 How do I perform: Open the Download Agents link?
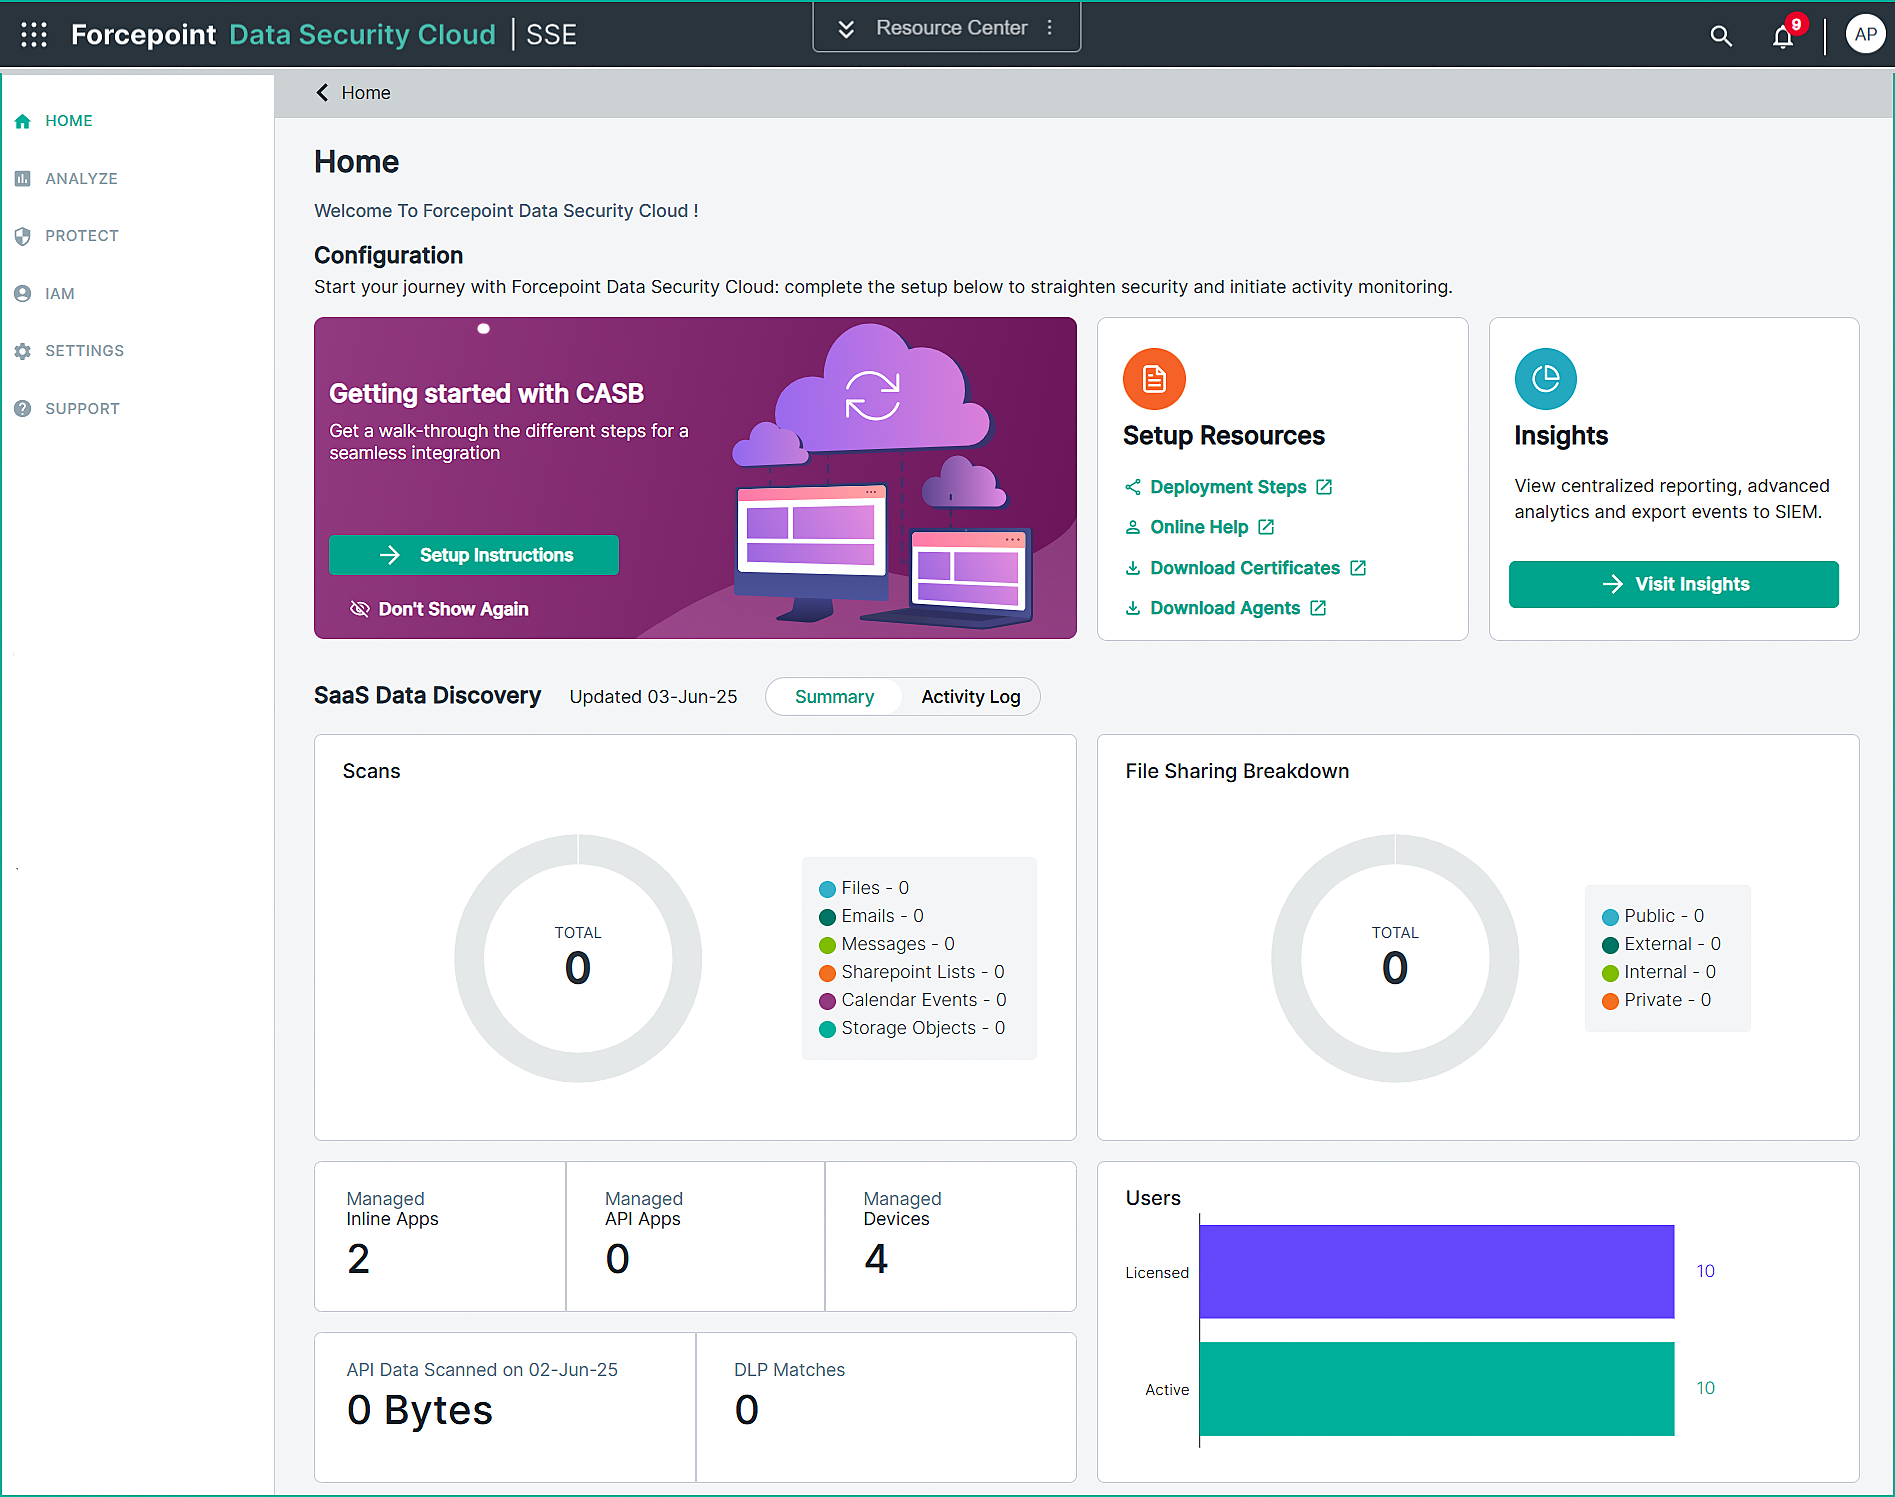(1225, 608)
